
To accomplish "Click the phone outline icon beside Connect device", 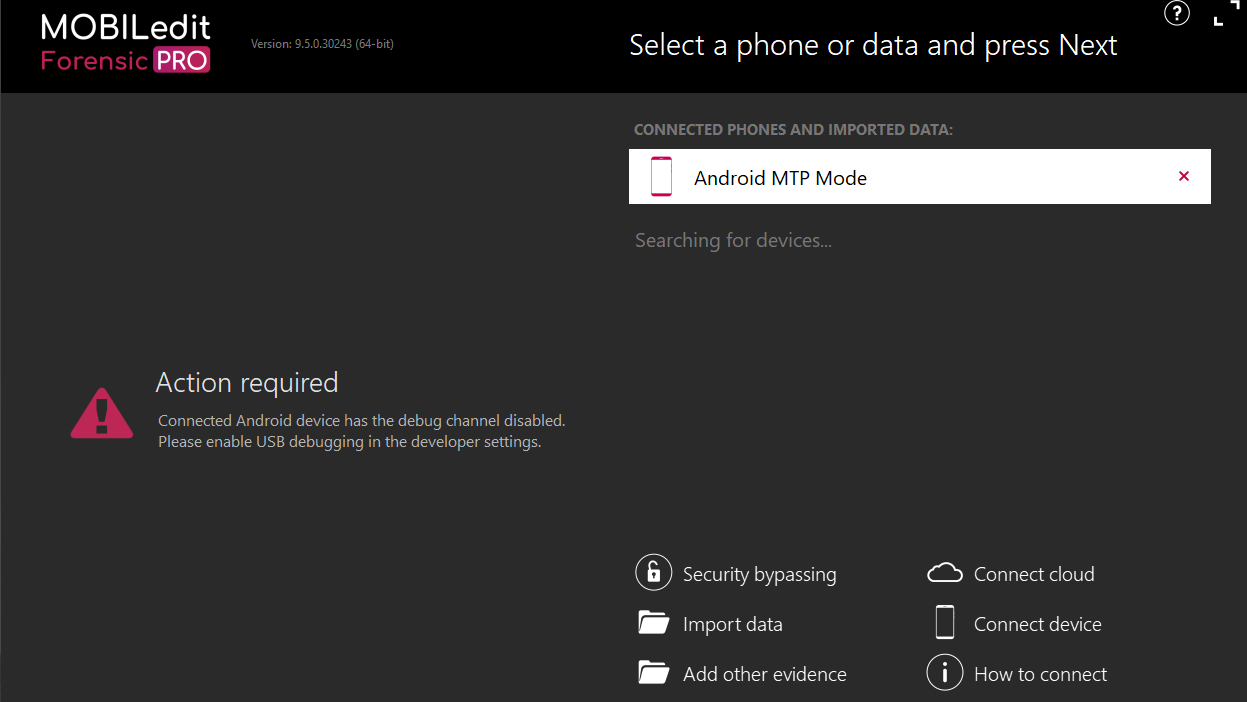I will click(x=945, y=622).
